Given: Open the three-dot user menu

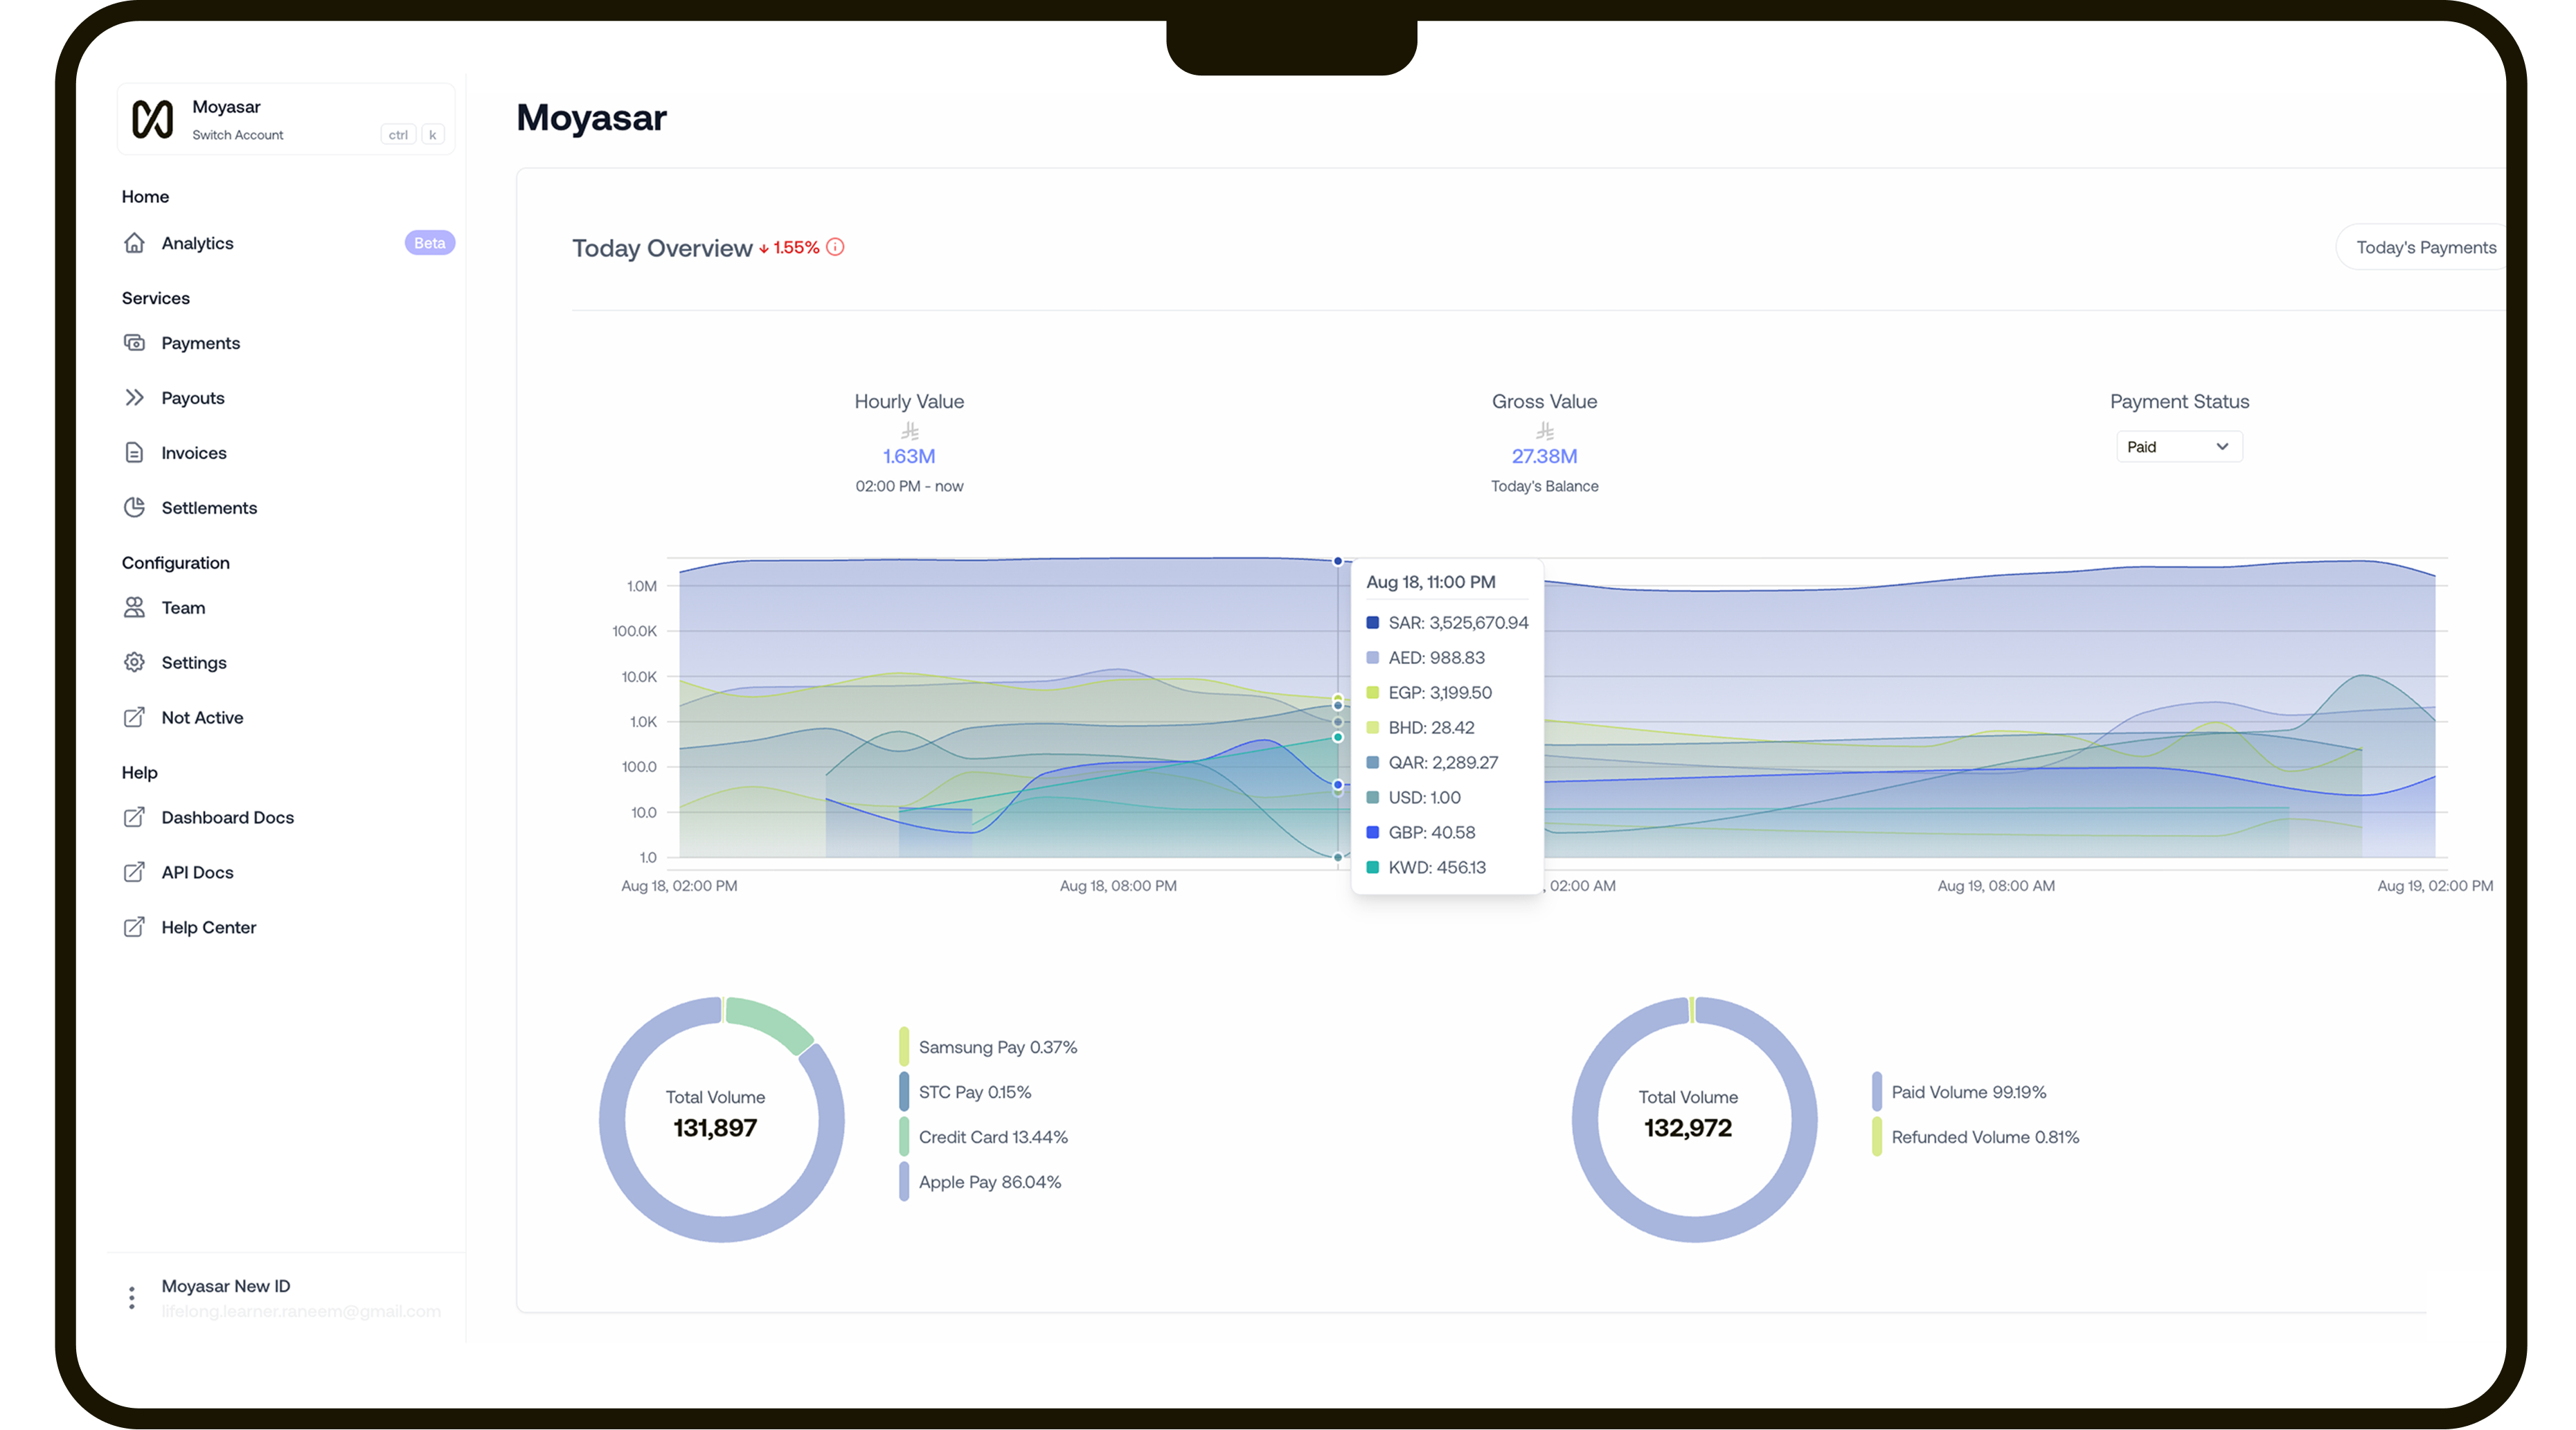Looking at the screenshot, I should click(132, 1297).
